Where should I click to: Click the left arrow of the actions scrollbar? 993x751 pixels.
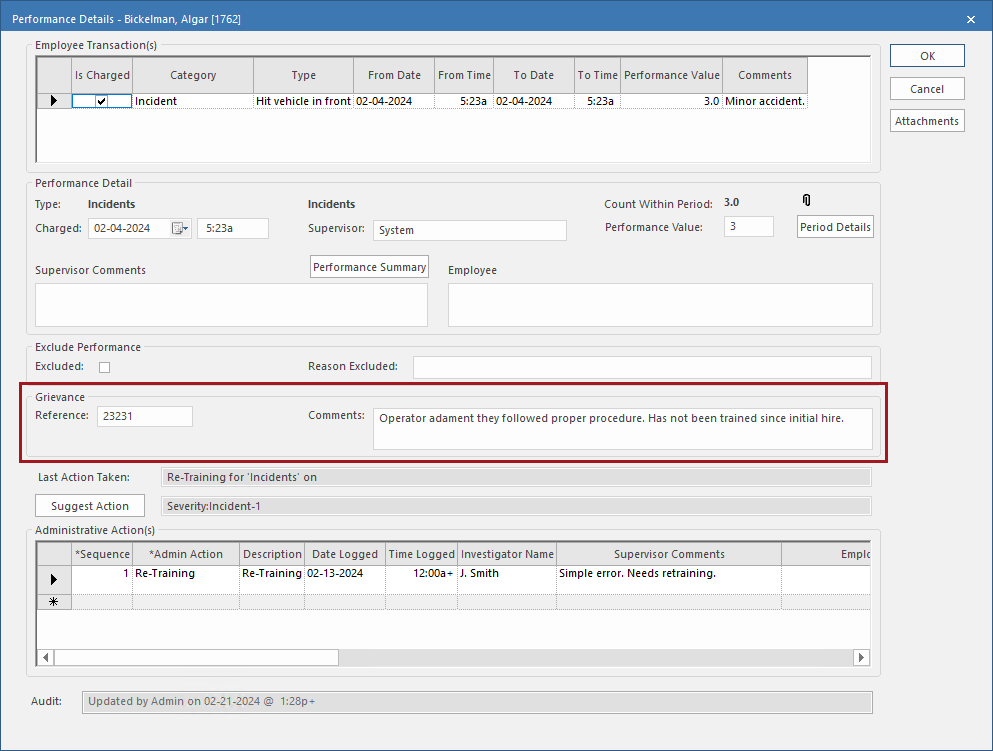45,657
